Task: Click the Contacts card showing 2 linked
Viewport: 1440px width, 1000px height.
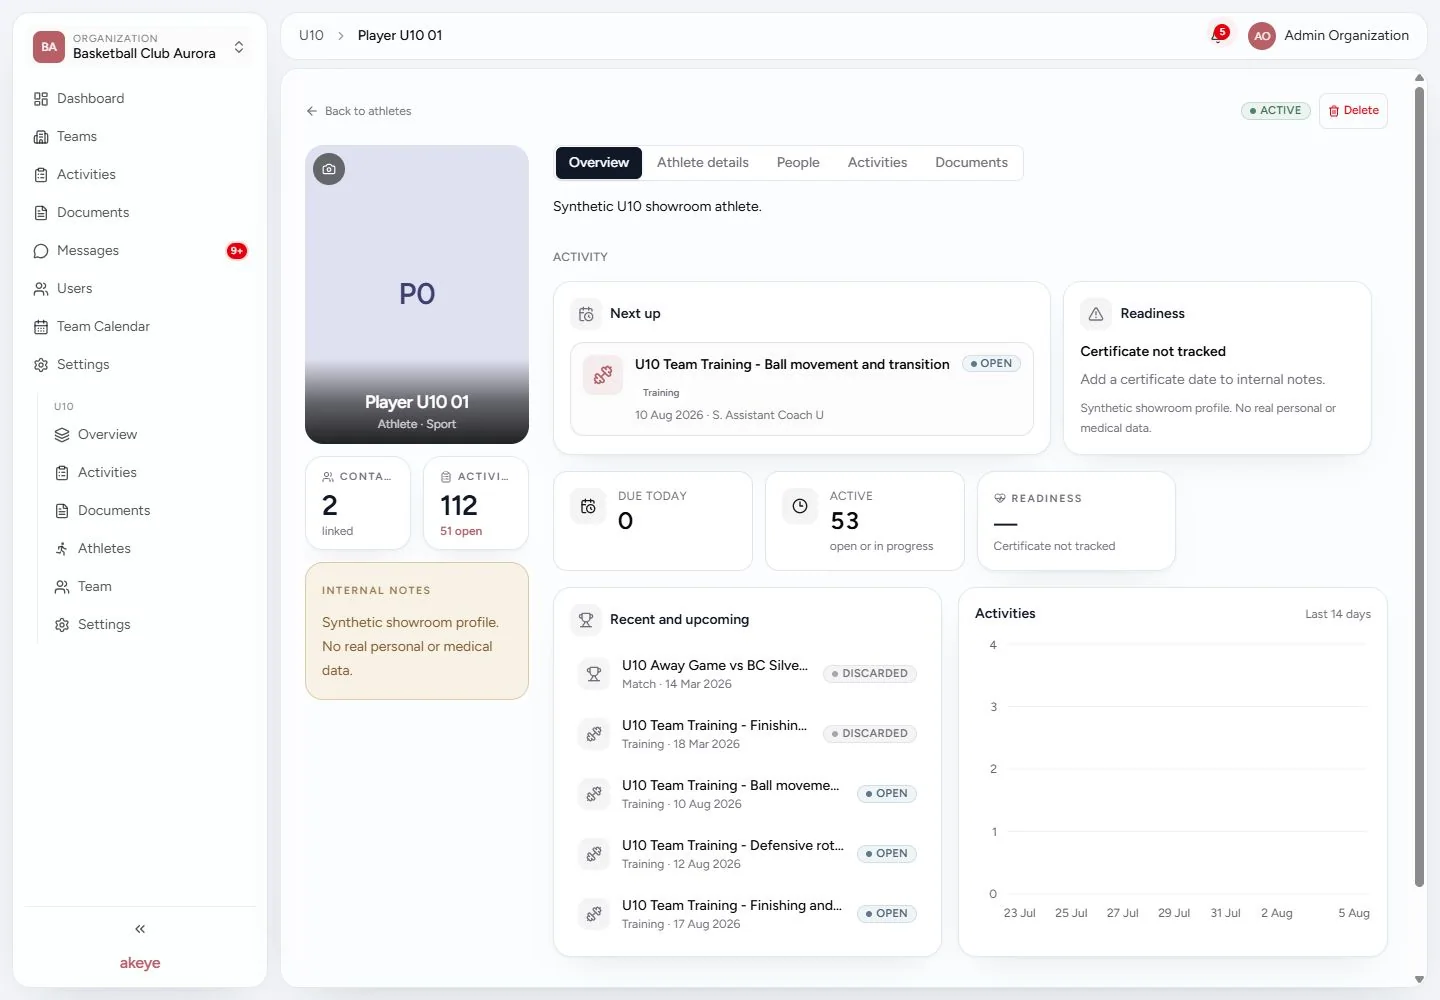Action: 358,503
